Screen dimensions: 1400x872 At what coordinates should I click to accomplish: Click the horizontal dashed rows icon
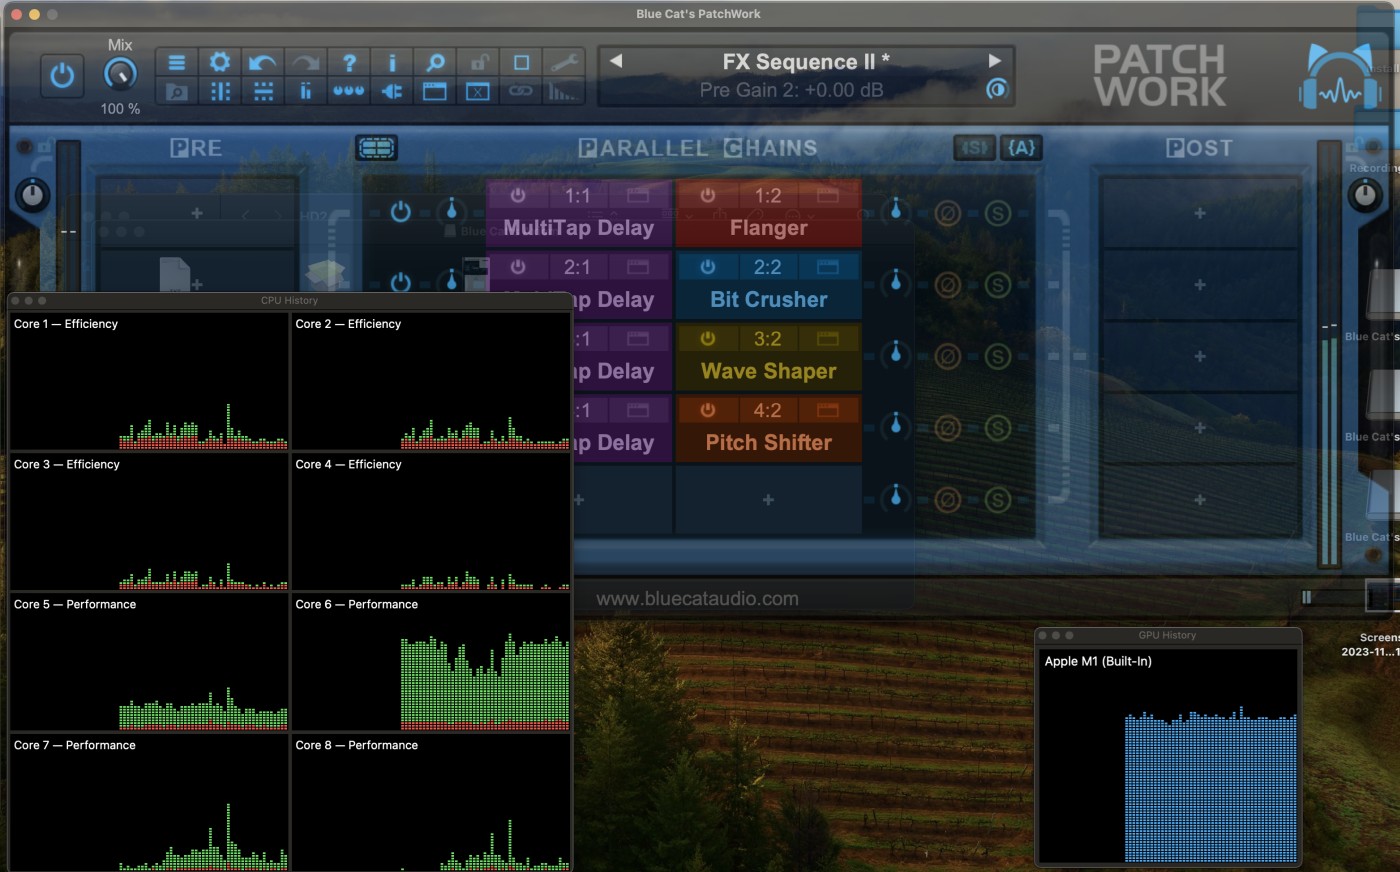click(263, 91)
